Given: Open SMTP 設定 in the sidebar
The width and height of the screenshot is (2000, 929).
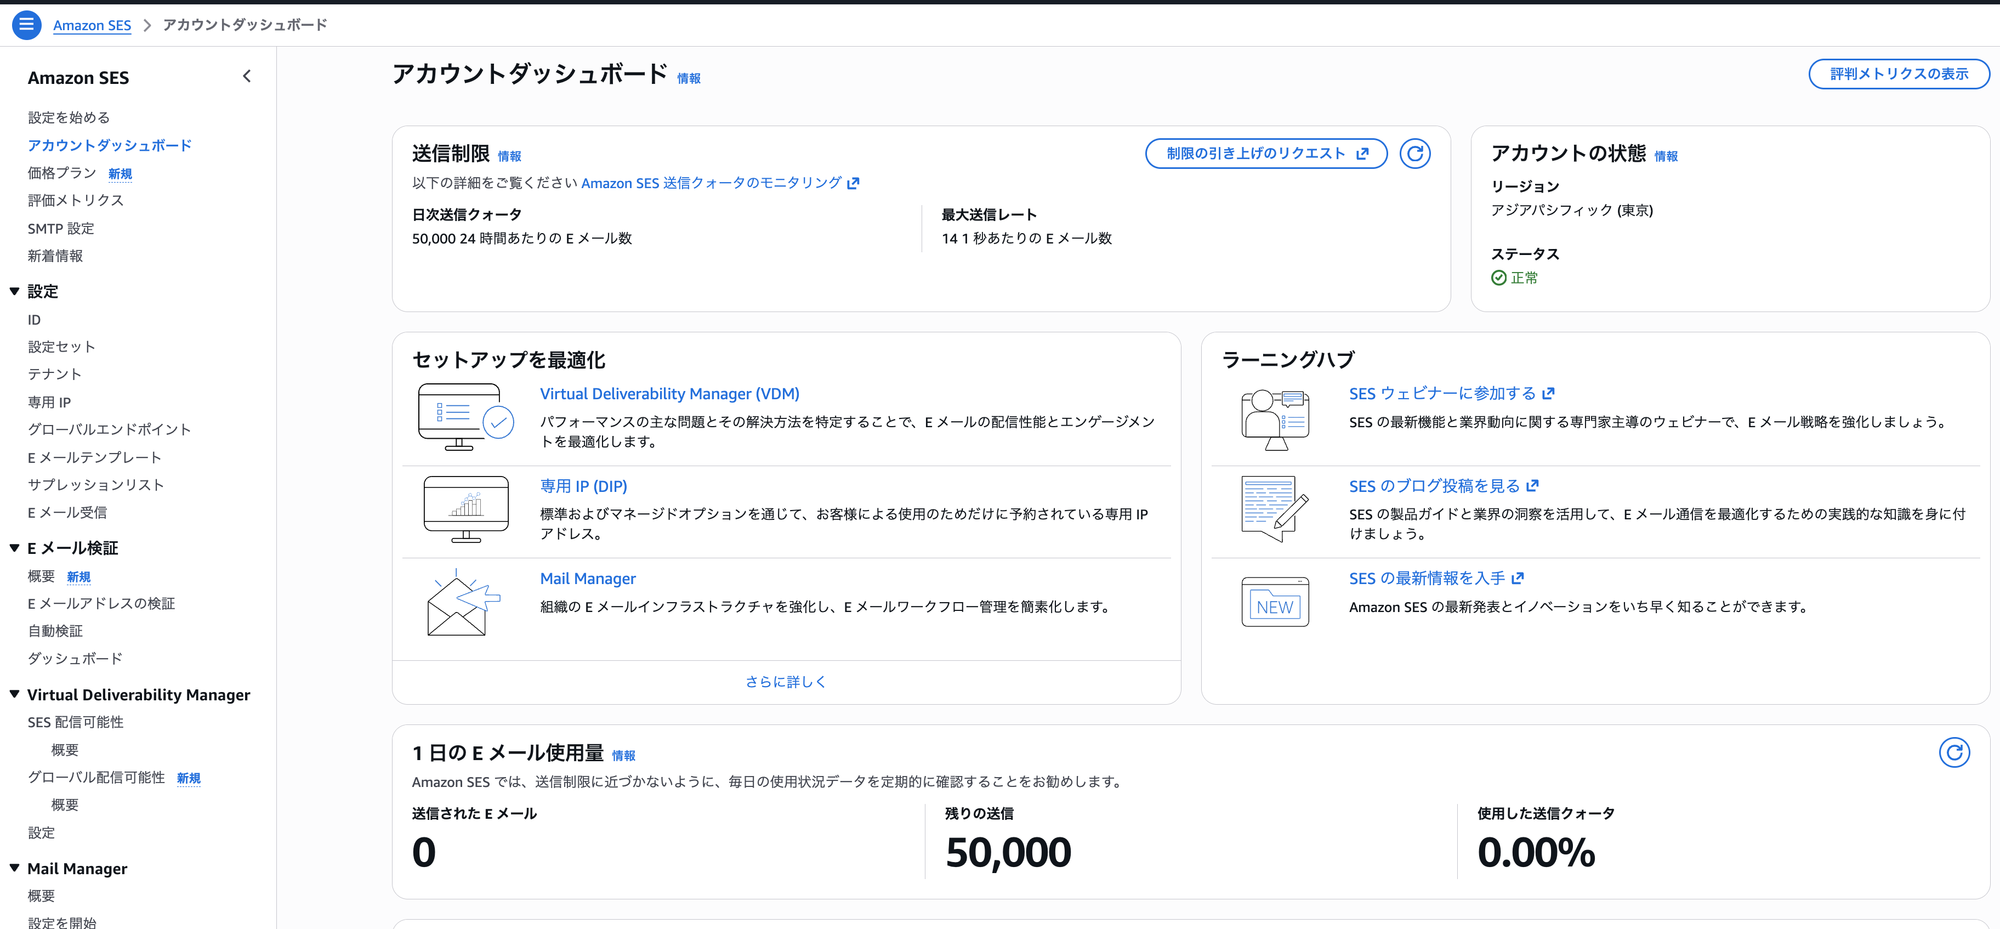Looking at the screenshot, I should pos(61,228).
